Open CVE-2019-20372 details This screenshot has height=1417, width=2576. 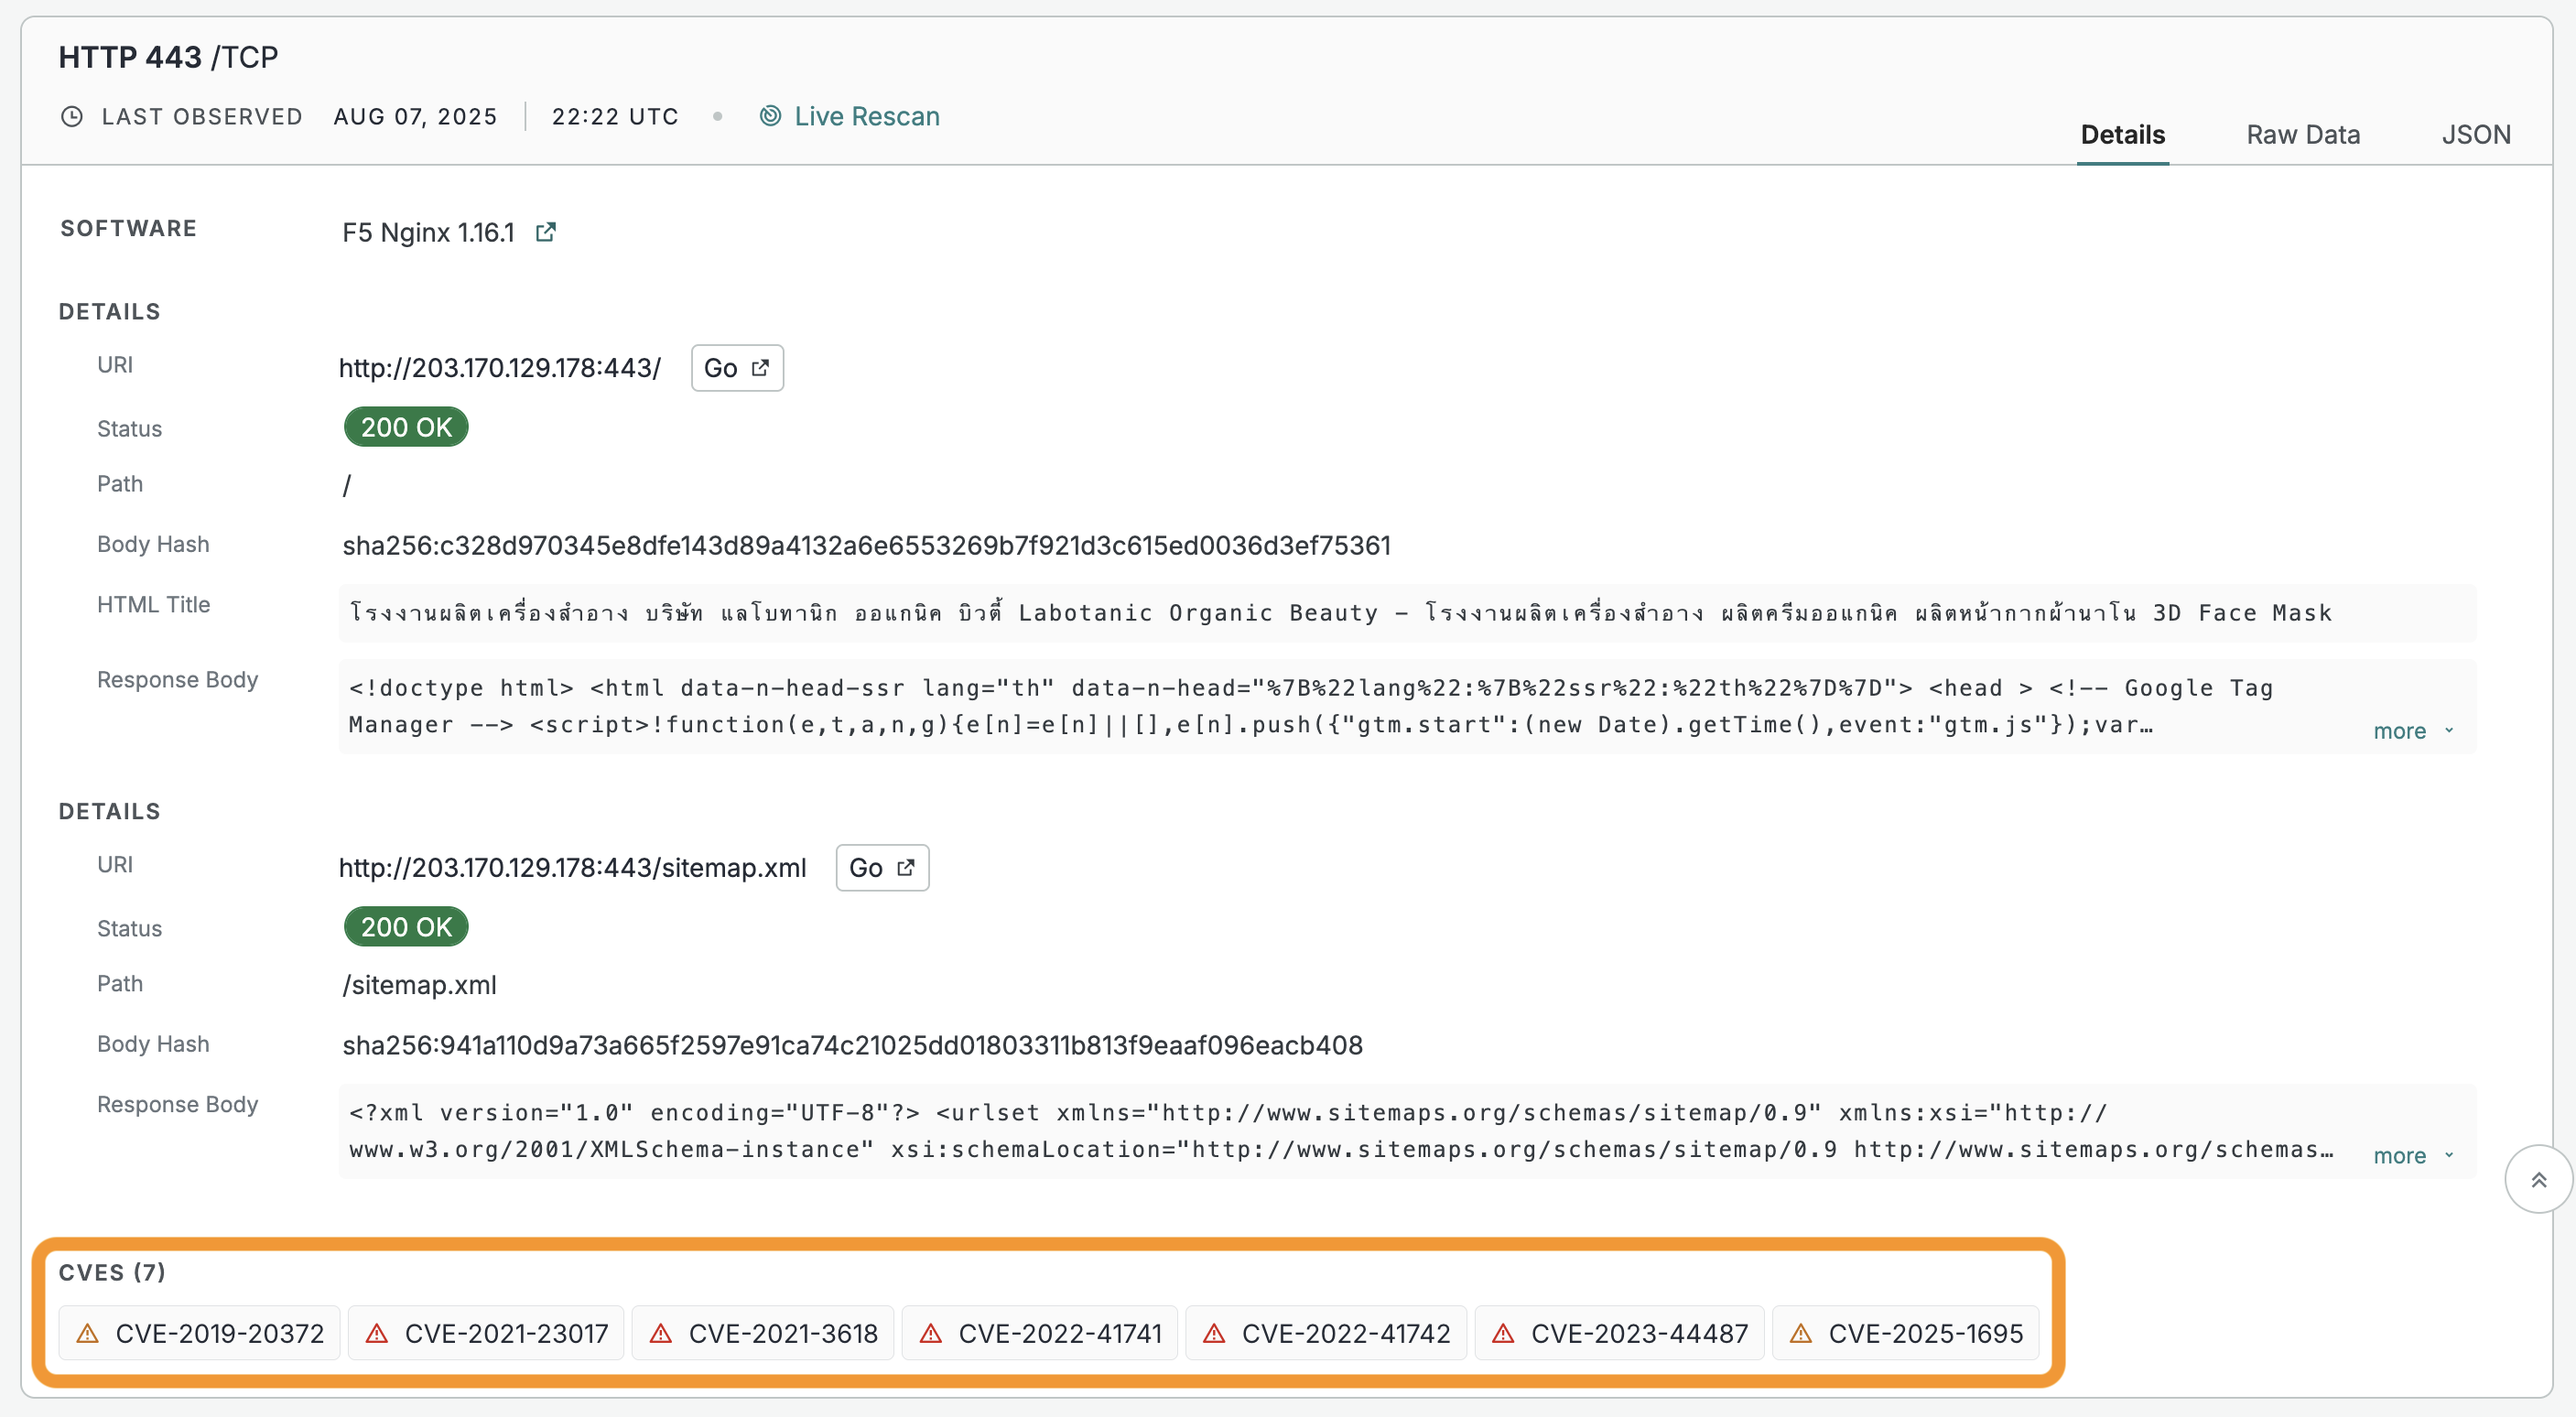pyautogui.click(x=199, y=1332)
